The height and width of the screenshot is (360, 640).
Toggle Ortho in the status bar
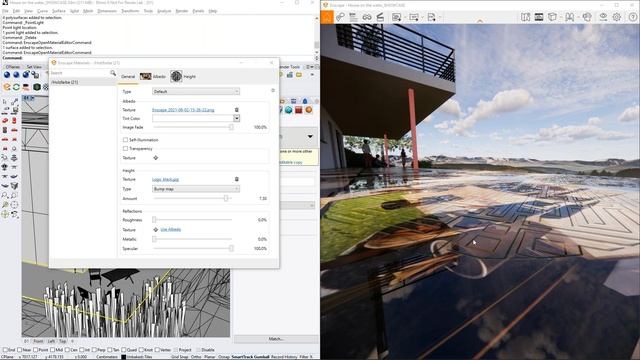pyautogui.click(x=196, y=356)
